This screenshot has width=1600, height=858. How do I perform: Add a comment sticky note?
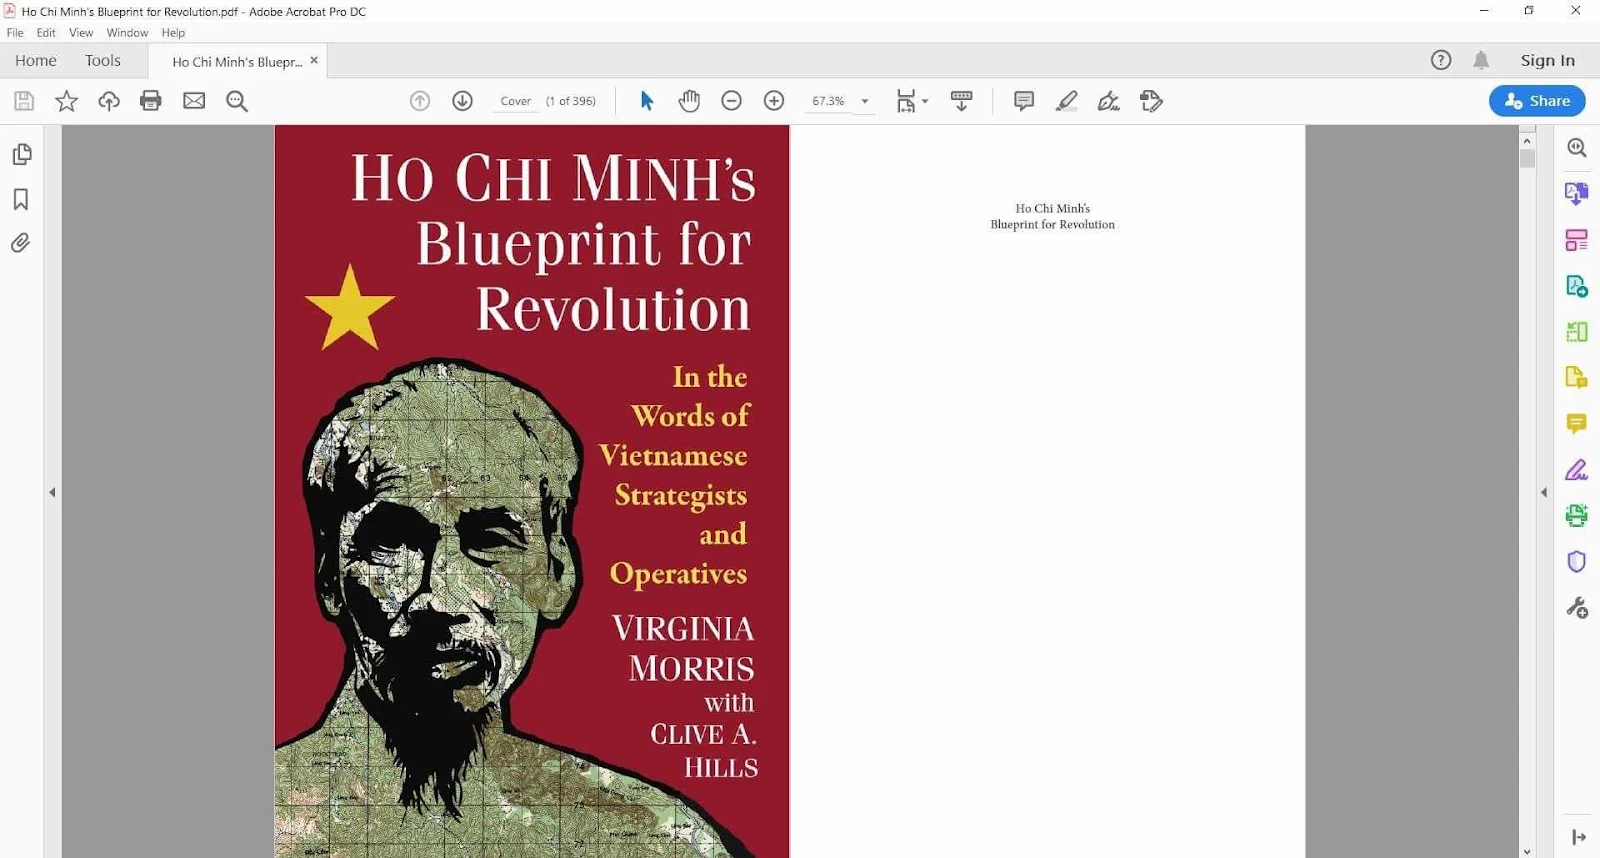[1024, 101]
